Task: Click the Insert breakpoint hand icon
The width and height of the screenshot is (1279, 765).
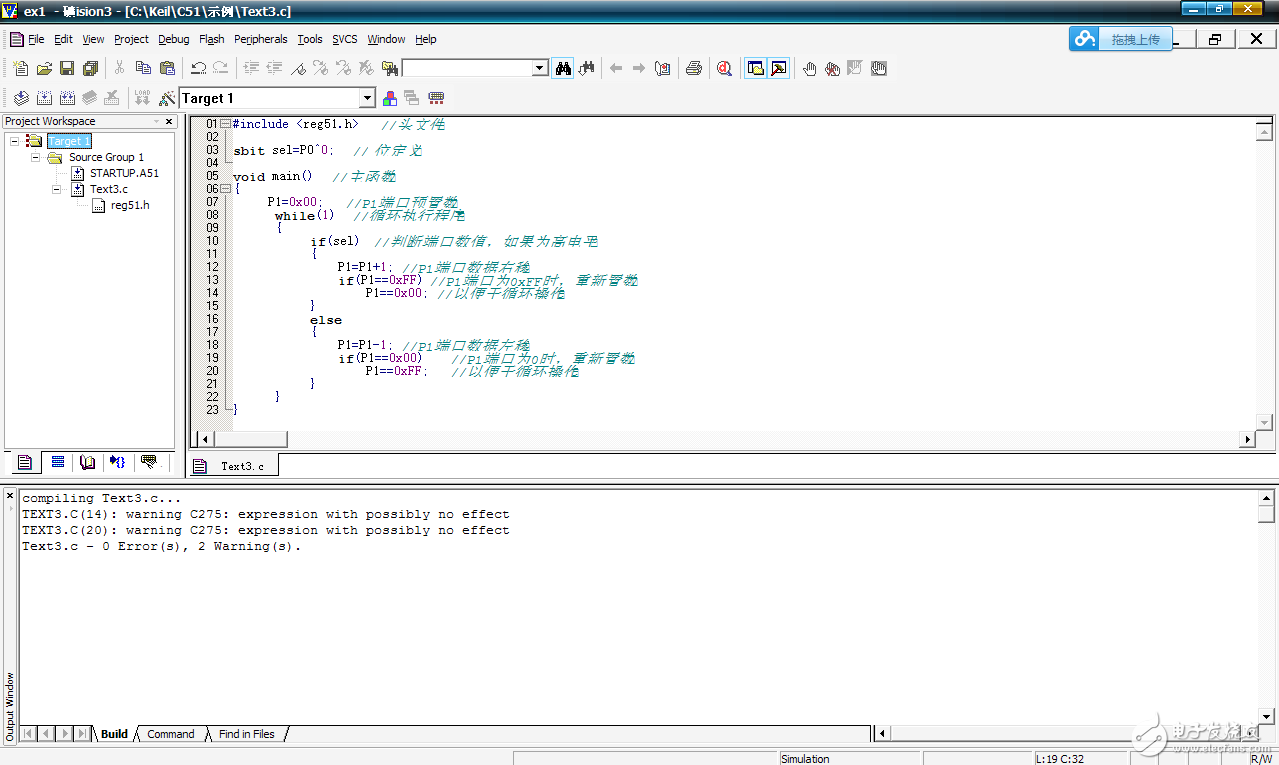Action: click(x=810, y=68)
